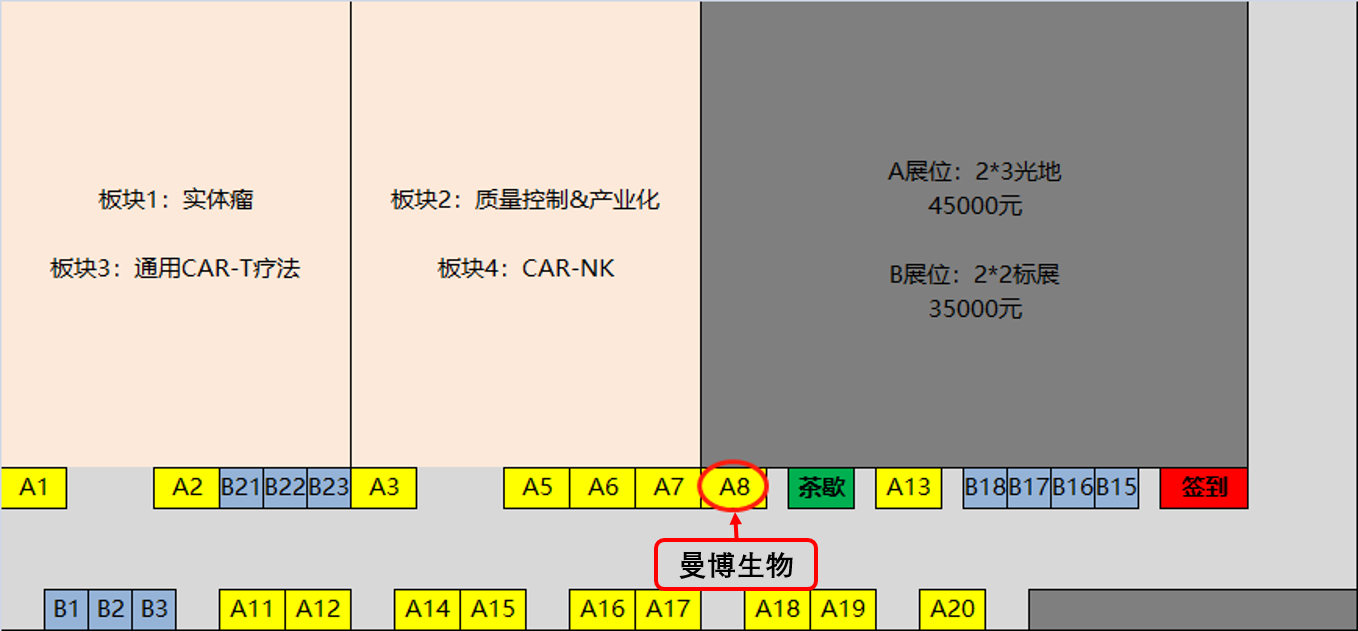Click the text 板块3:通用CAR-T疗法
1358x631 pixels.
tap(176, 268)
